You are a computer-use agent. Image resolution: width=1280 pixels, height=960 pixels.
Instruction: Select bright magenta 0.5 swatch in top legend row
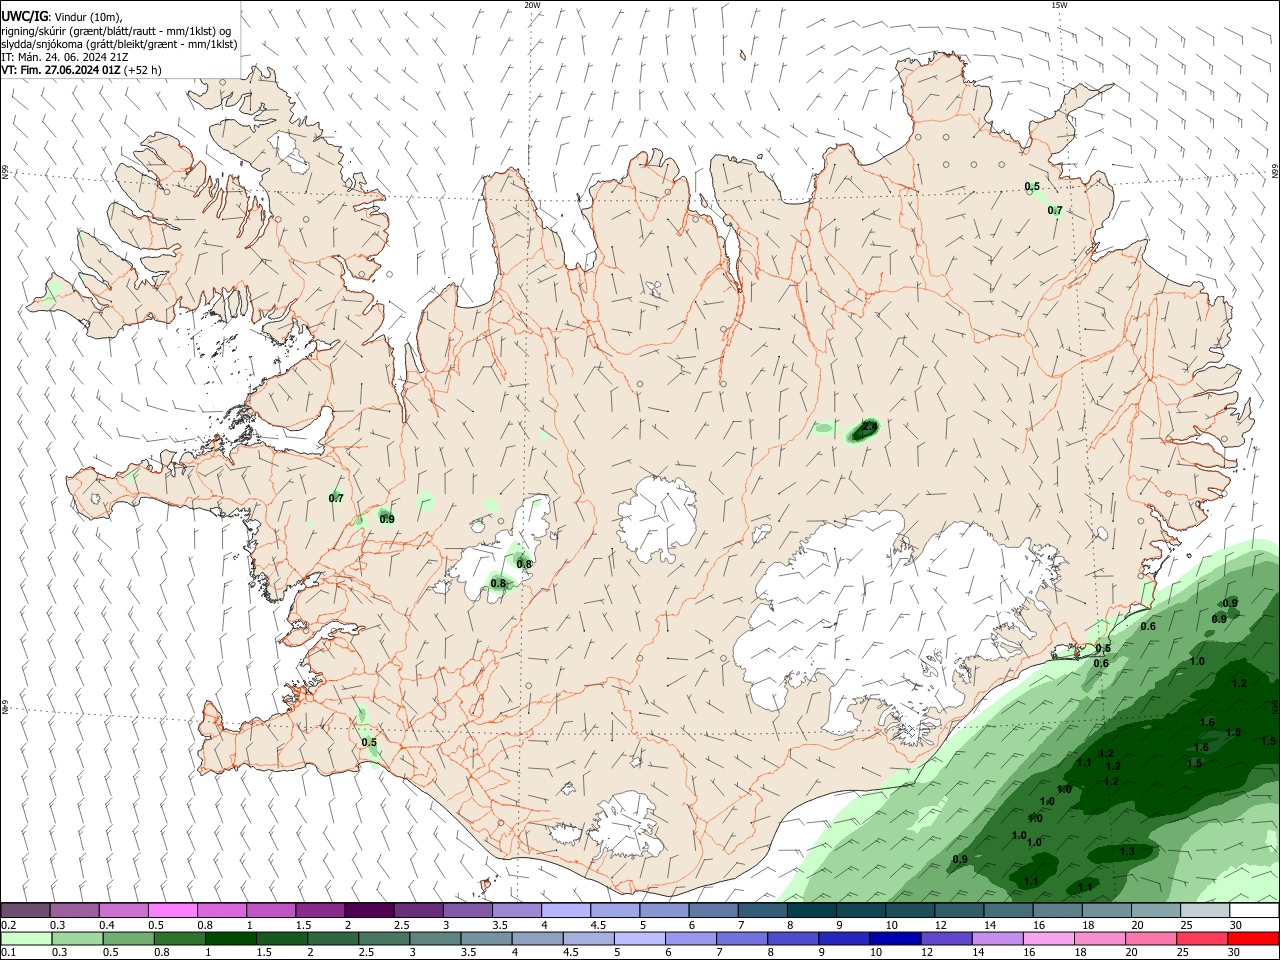(172, 910)
